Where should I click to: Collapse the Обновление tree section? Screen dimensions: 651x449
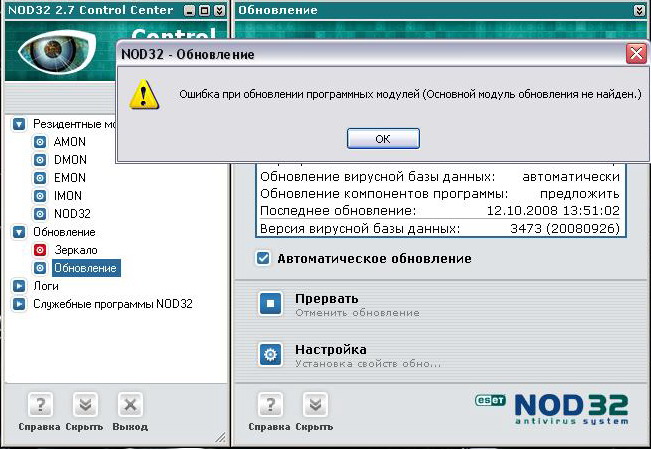[x=20, y=232]
